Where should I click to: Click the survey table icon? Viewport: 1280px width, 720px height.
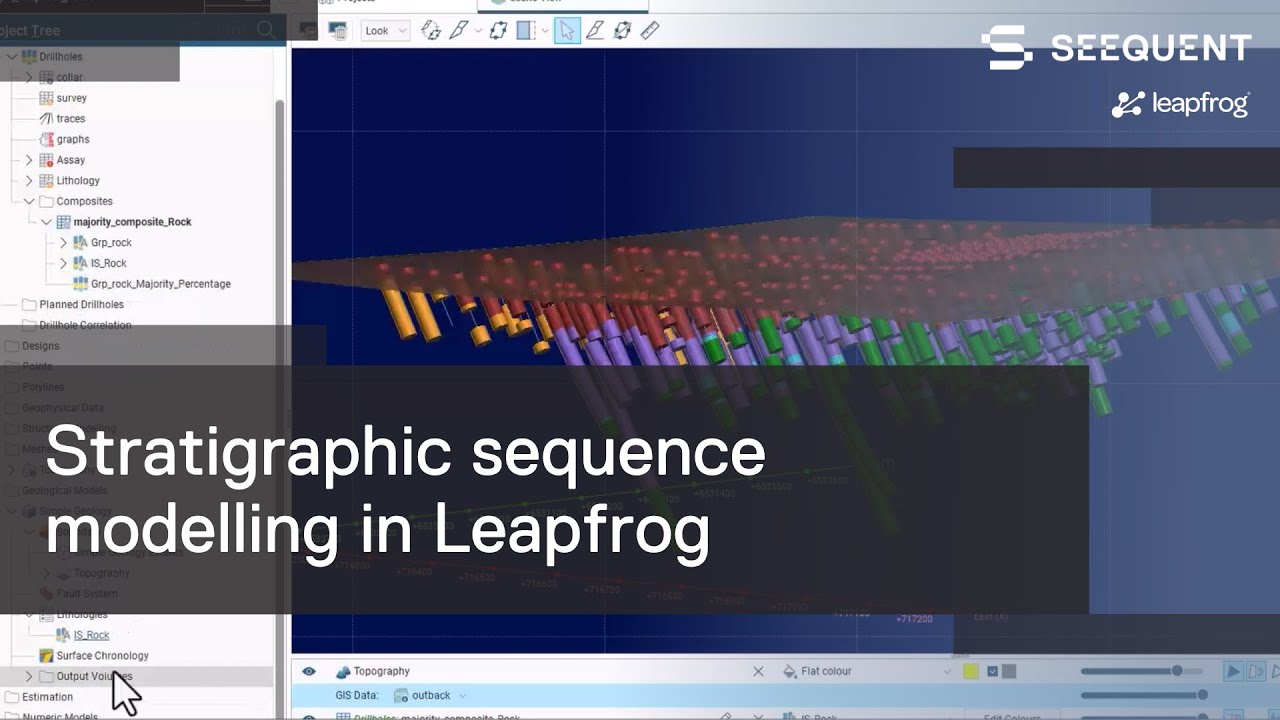[x=46, y=98]
